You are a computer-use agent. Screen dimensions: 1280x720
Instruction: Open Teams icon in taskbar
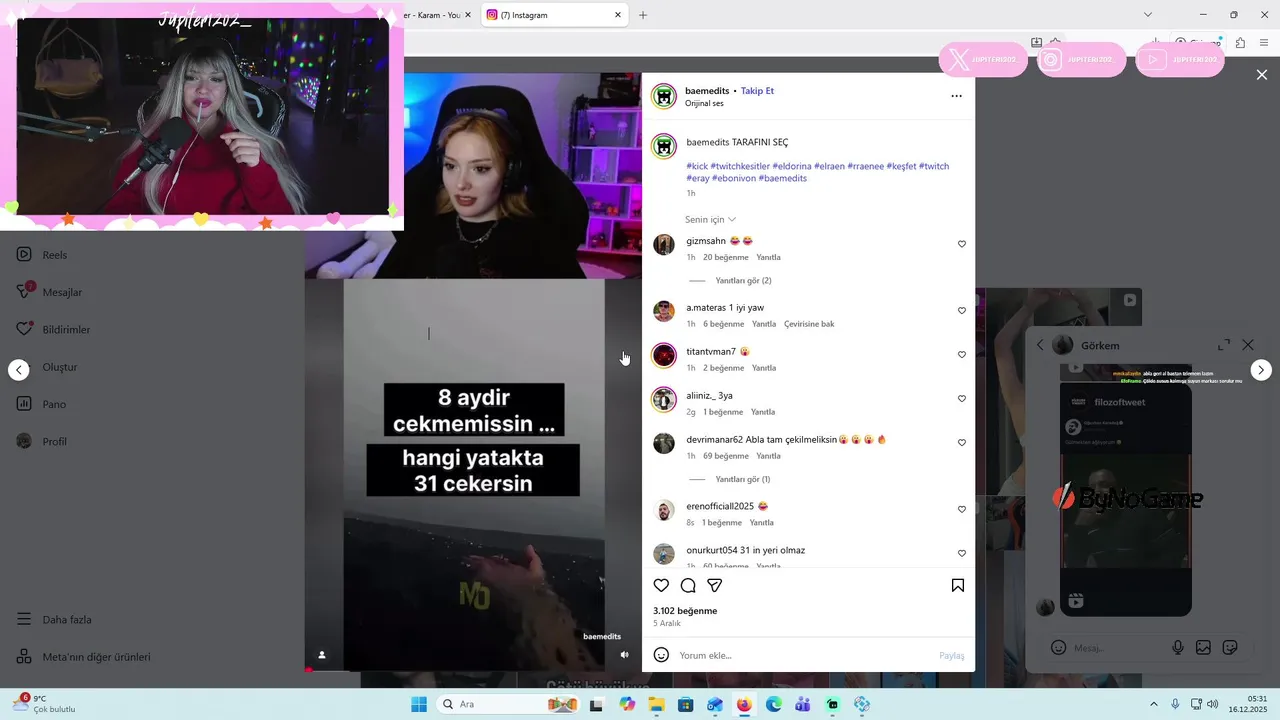(x=803, y=704)
